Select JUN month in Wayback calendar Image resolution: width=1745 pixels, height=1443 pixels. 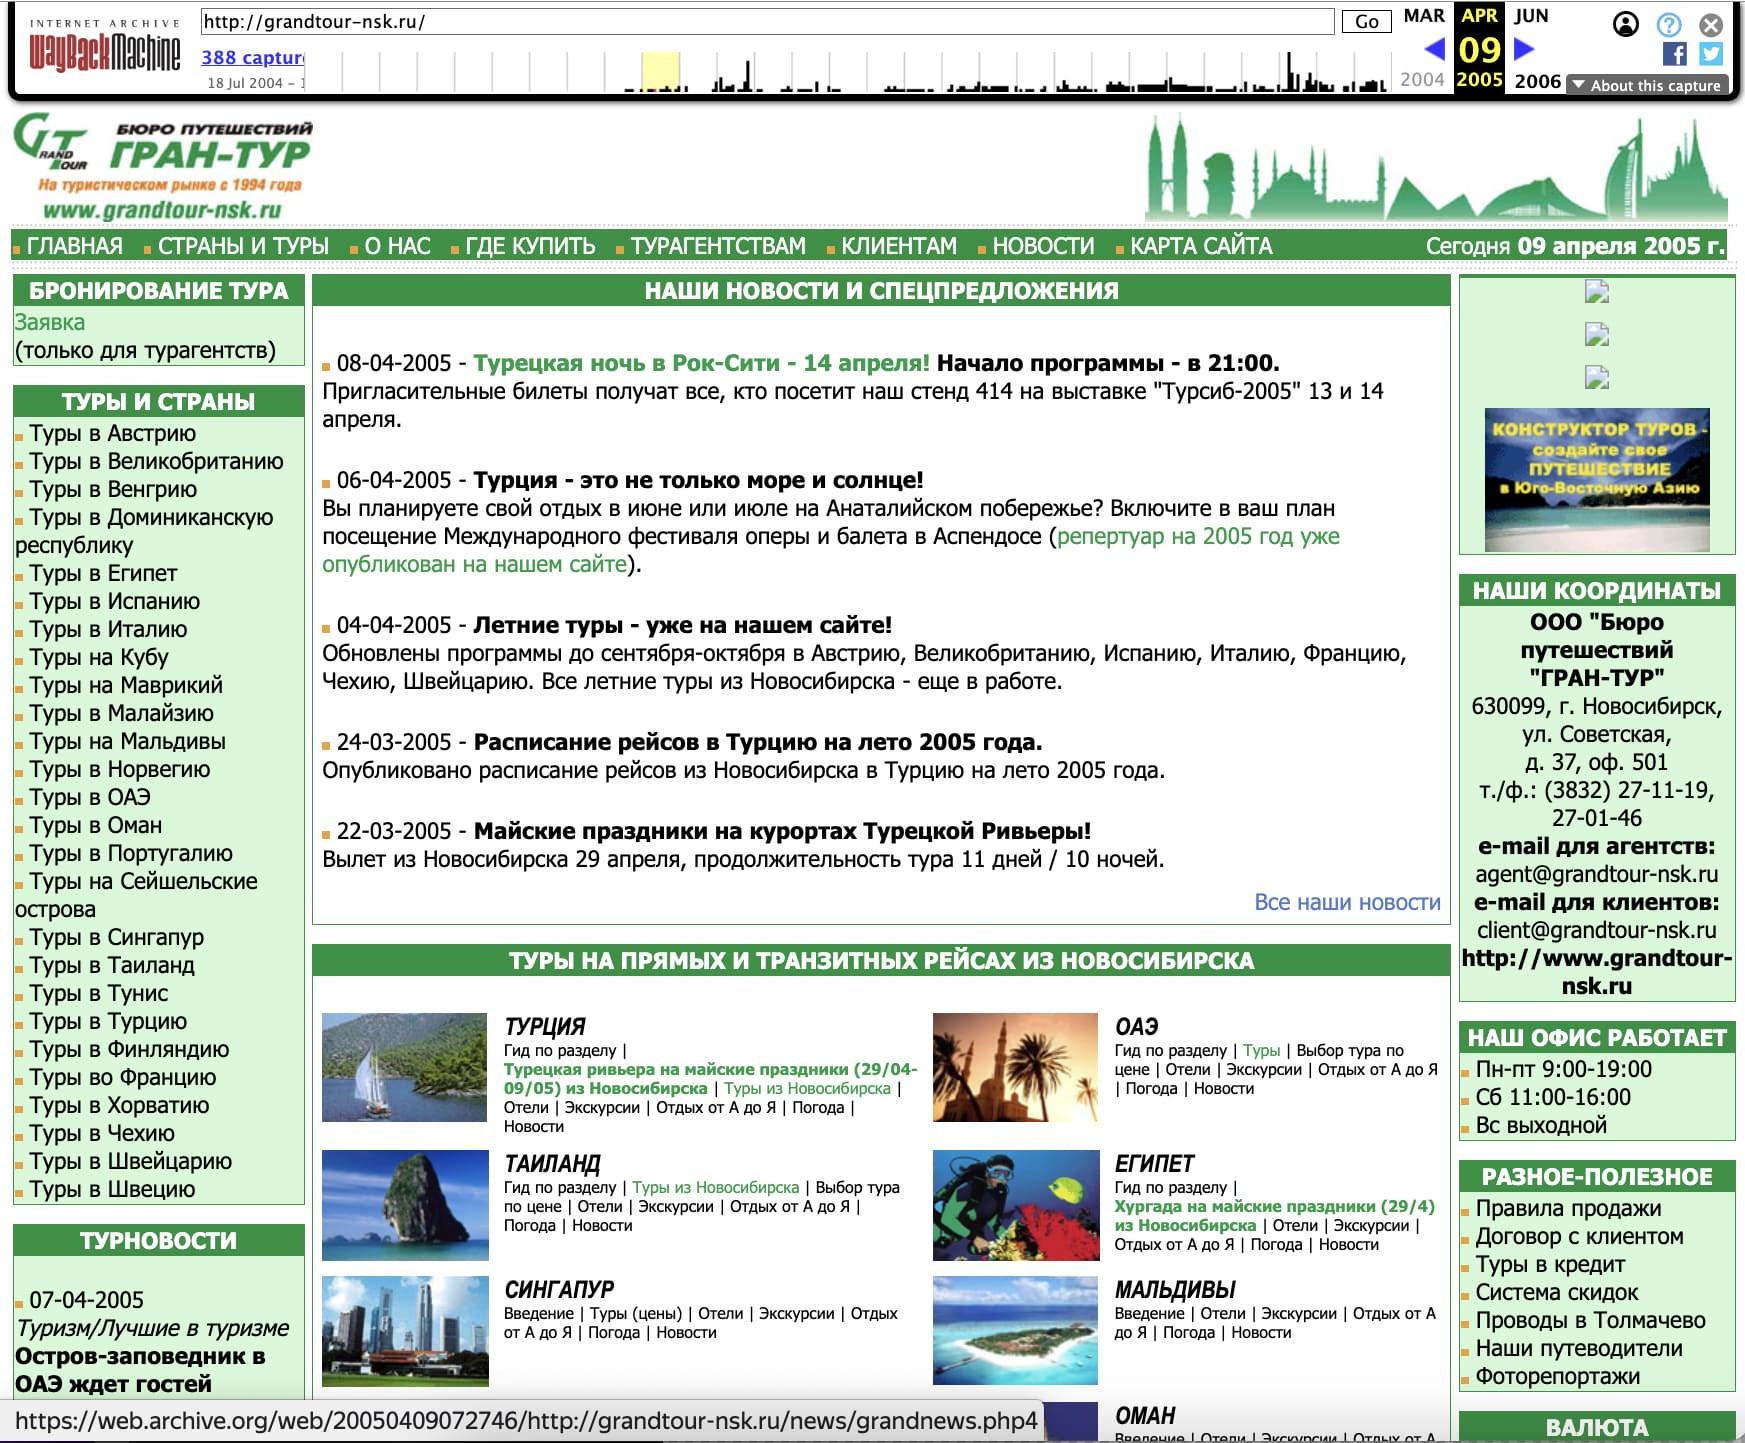pos(1530,16)
